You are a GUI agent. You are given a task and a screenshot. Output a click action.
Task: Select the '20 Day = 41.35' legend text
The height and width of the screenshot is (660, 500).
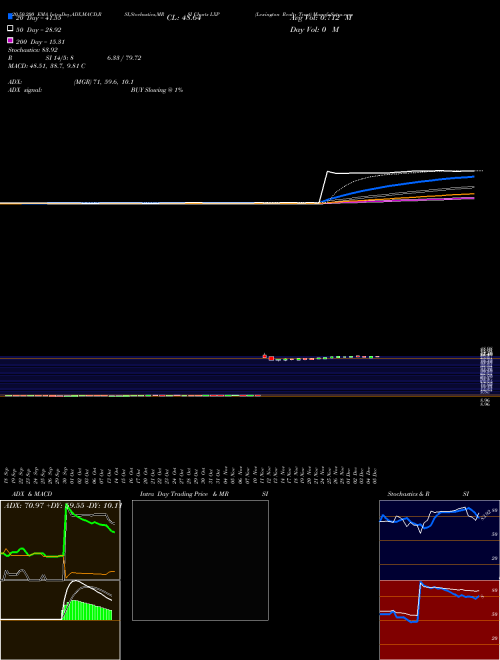[38, 18]
